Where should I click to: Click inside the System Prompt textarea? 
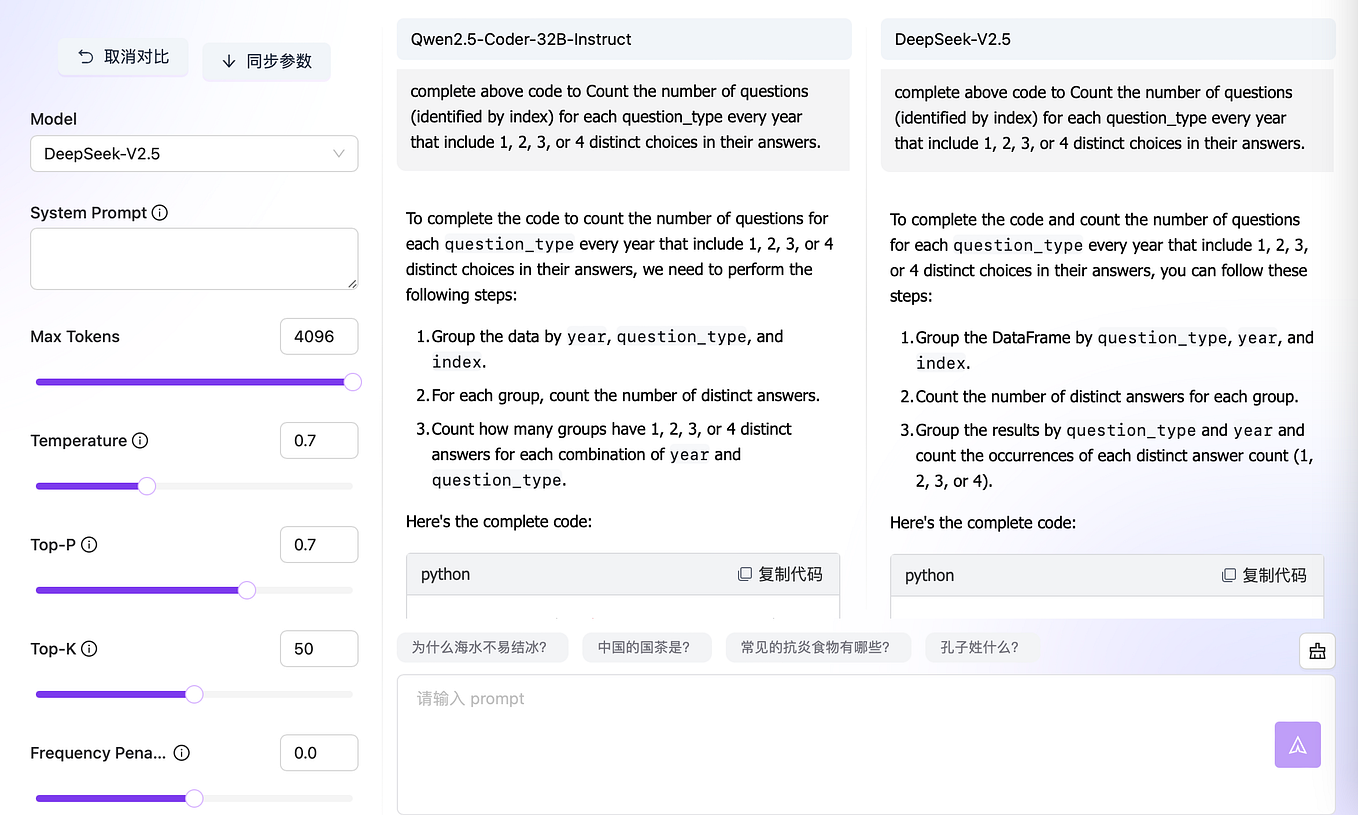[194, 258]
